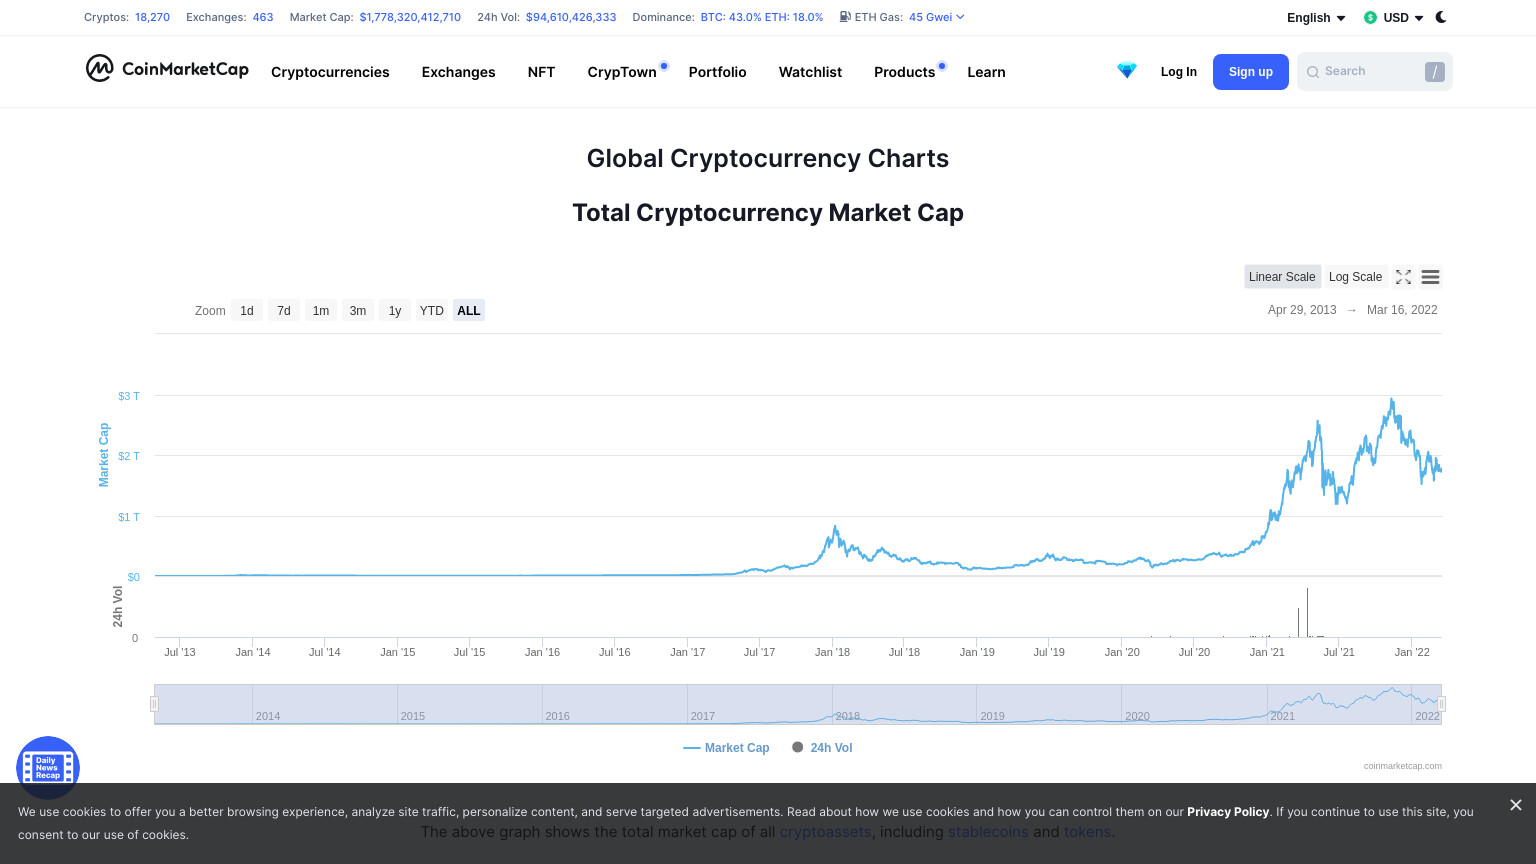Click the CoinMarketCap logo
This screenshot has width=1536, height=864.
167,68
